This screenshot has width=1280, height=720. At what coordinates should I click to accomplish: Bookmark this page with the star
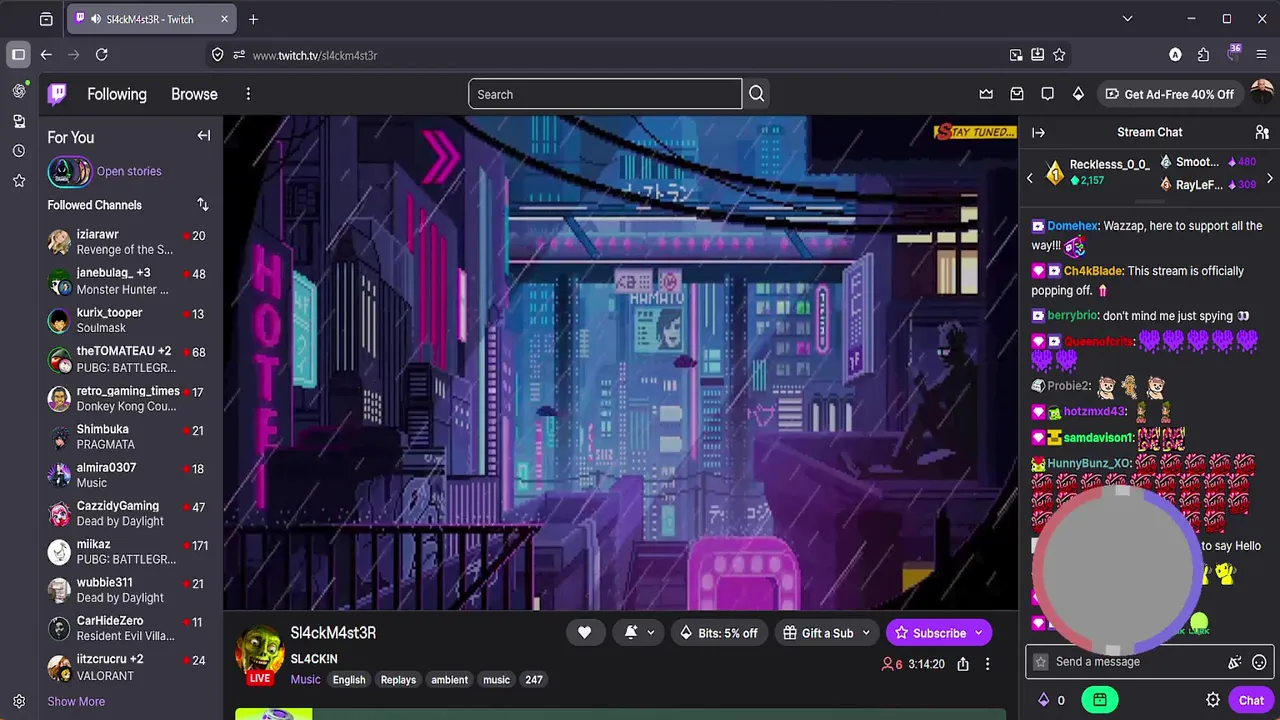(1059, 55)
